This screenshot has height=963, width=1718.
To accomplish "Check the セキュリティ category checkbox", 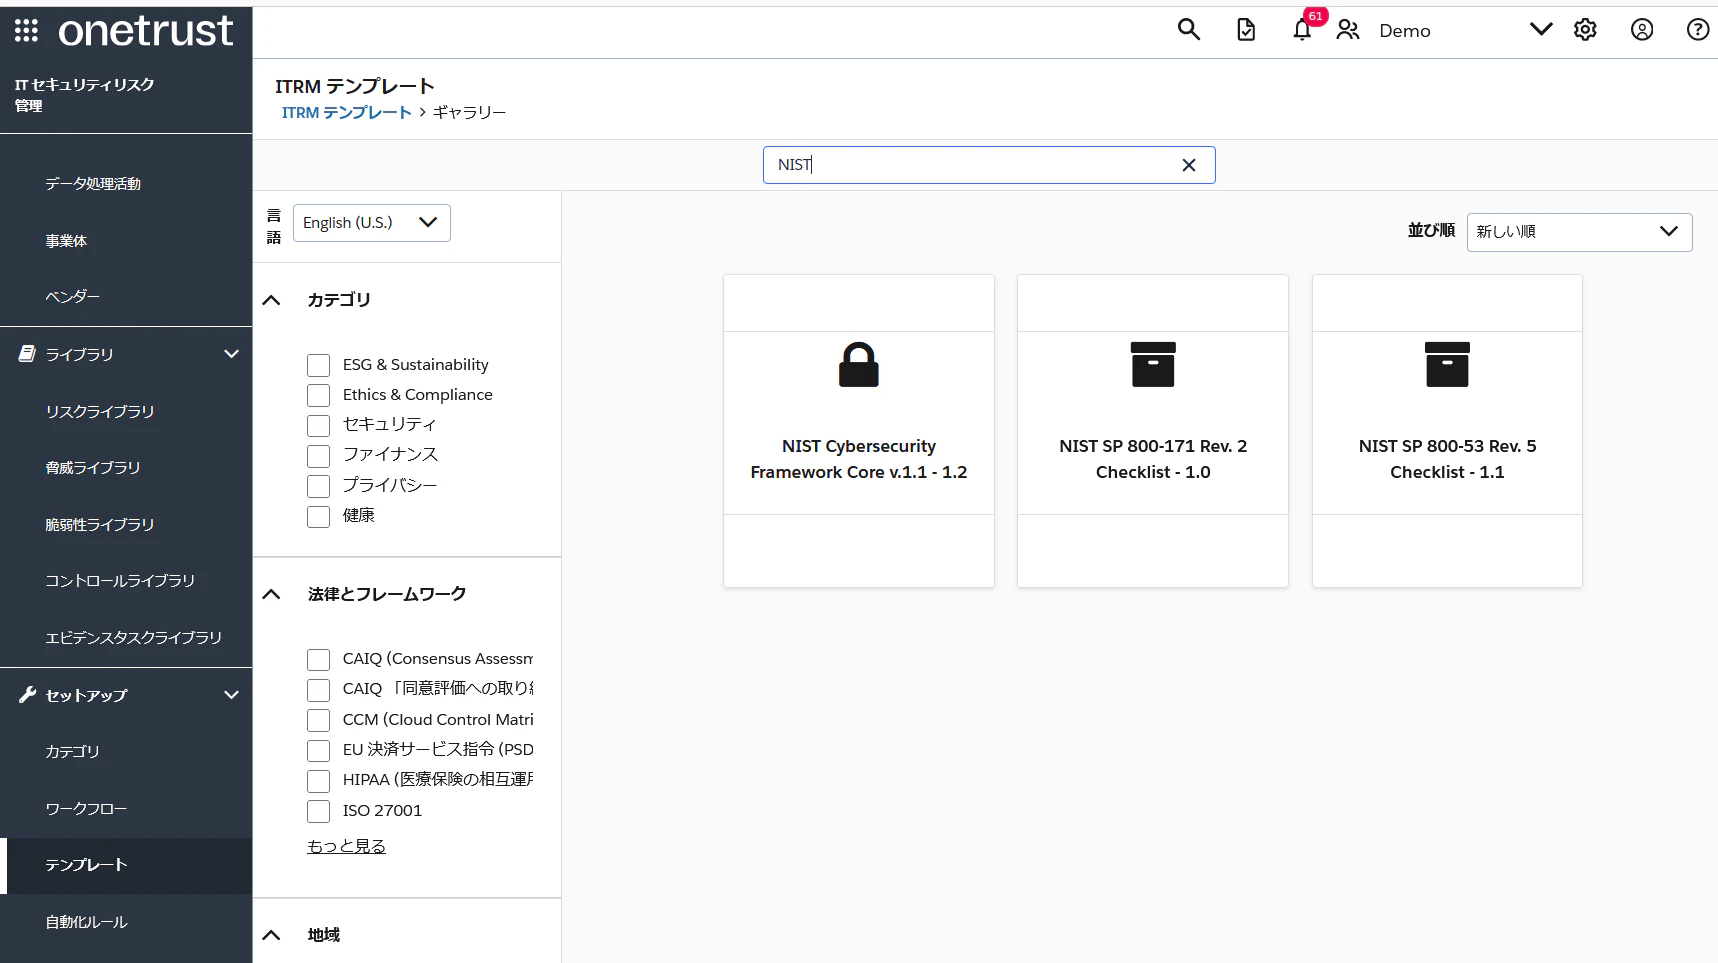I will pos(318,426).
